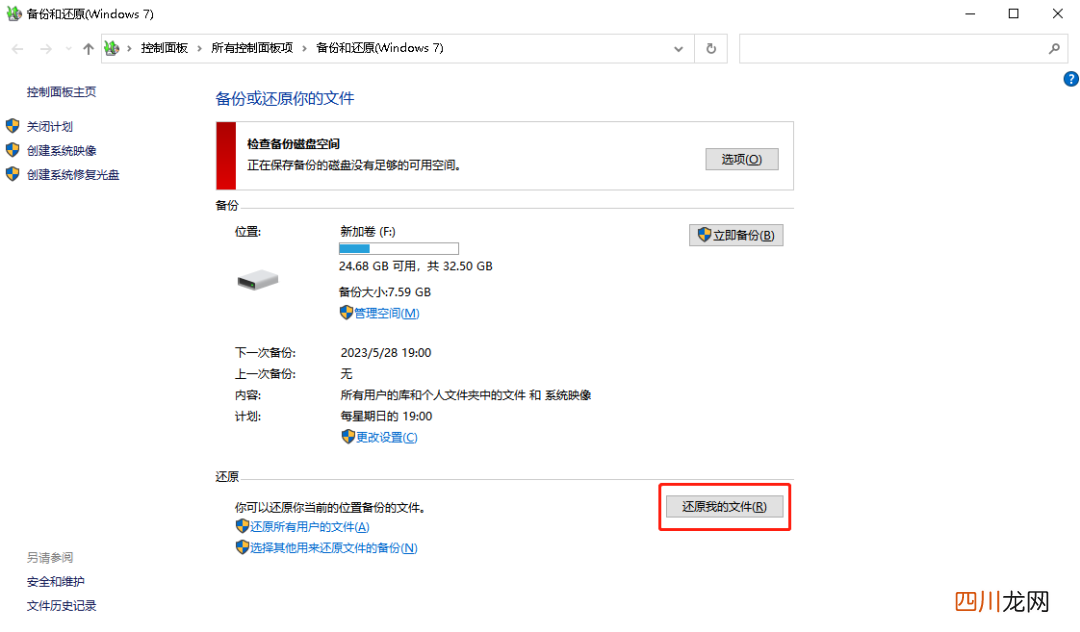The image size is (1080, 632).
Task: Select 所有控制面板项 in the breadcrumb
Action: tap(252, 48)
